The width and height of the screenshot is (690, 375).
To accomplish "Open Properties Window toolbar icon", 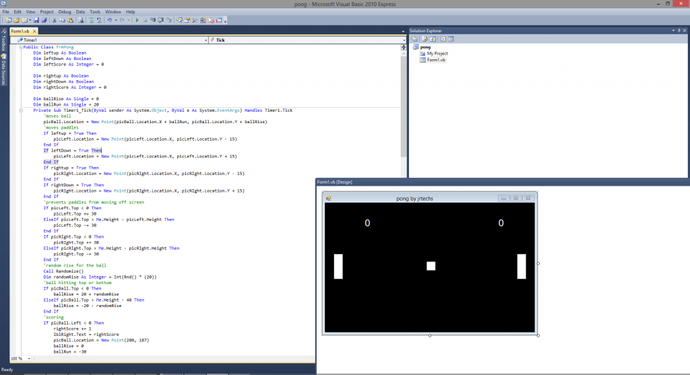I will [x=187, y=20].
